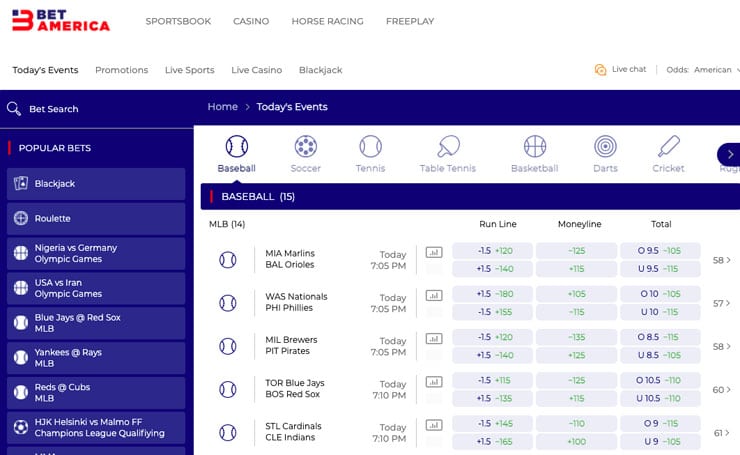
Task: Select the Baseball sport icon
Action: tap(236, 146)
